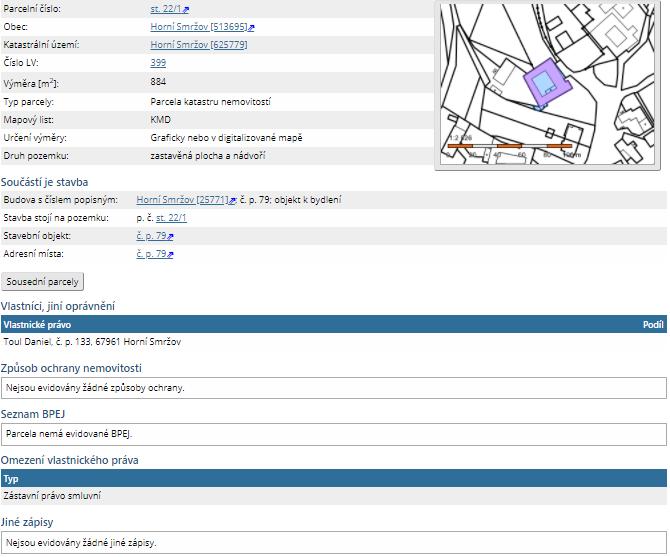Open the cadastral map thumbnail

click(x=547, y=85)
